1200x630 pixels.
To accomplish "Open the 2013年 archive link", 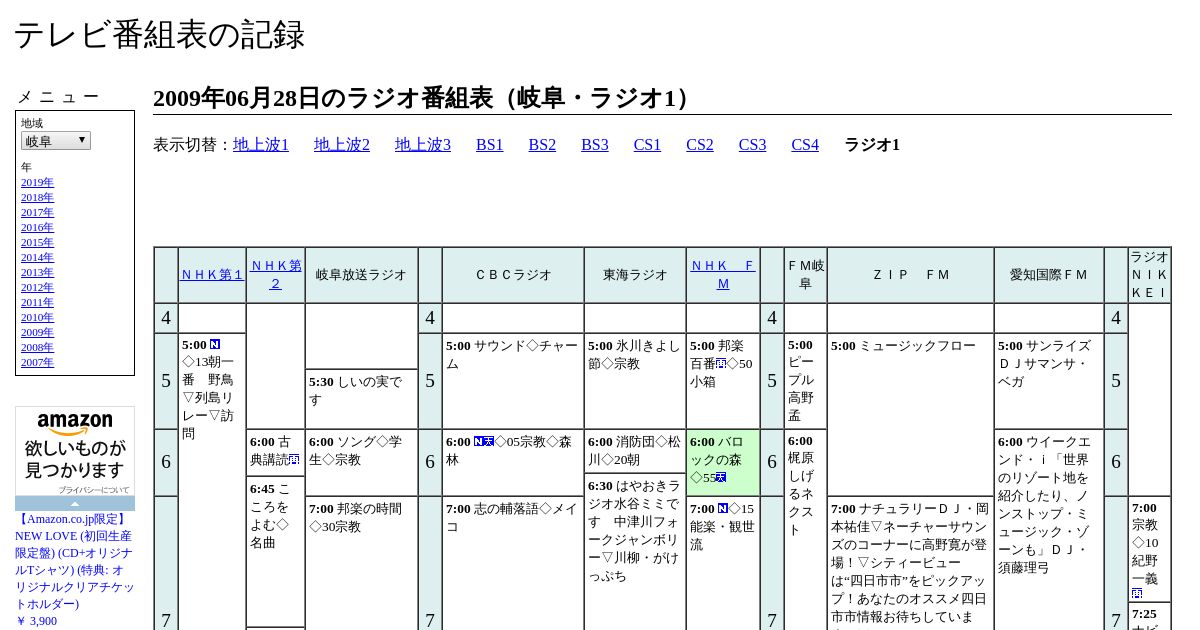I will point(37,272).
